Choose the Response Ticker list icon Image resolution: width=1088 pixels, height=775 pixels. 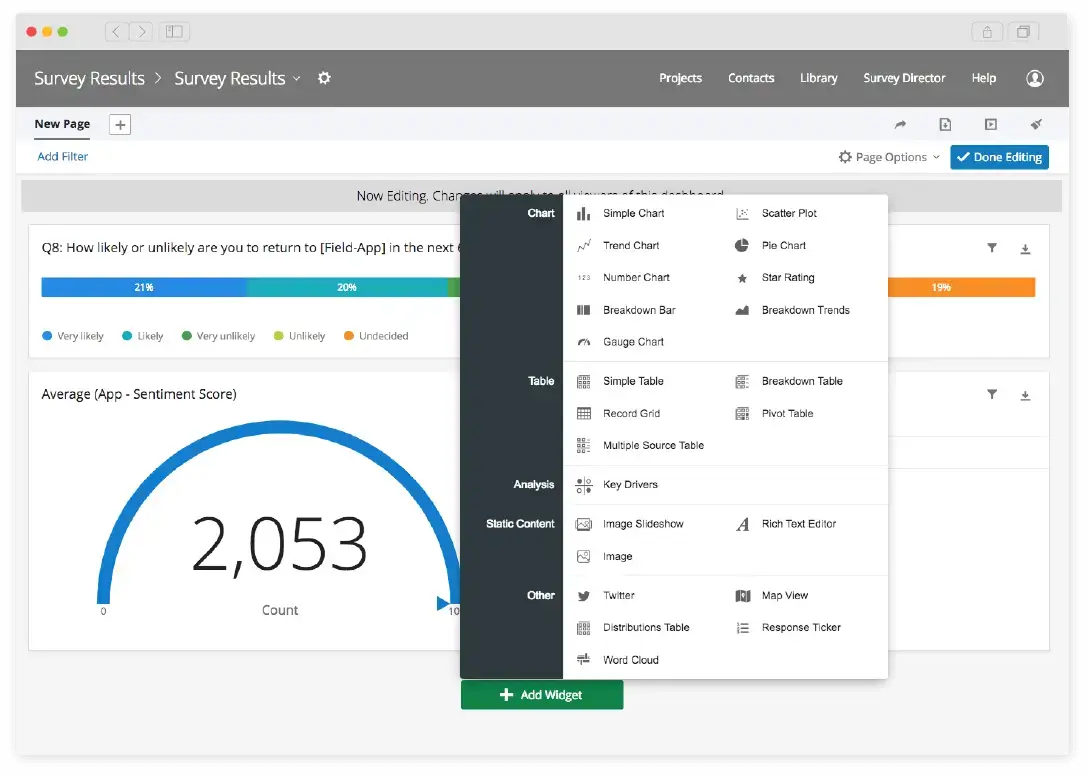pyautogui.click(x=742, y=628)
